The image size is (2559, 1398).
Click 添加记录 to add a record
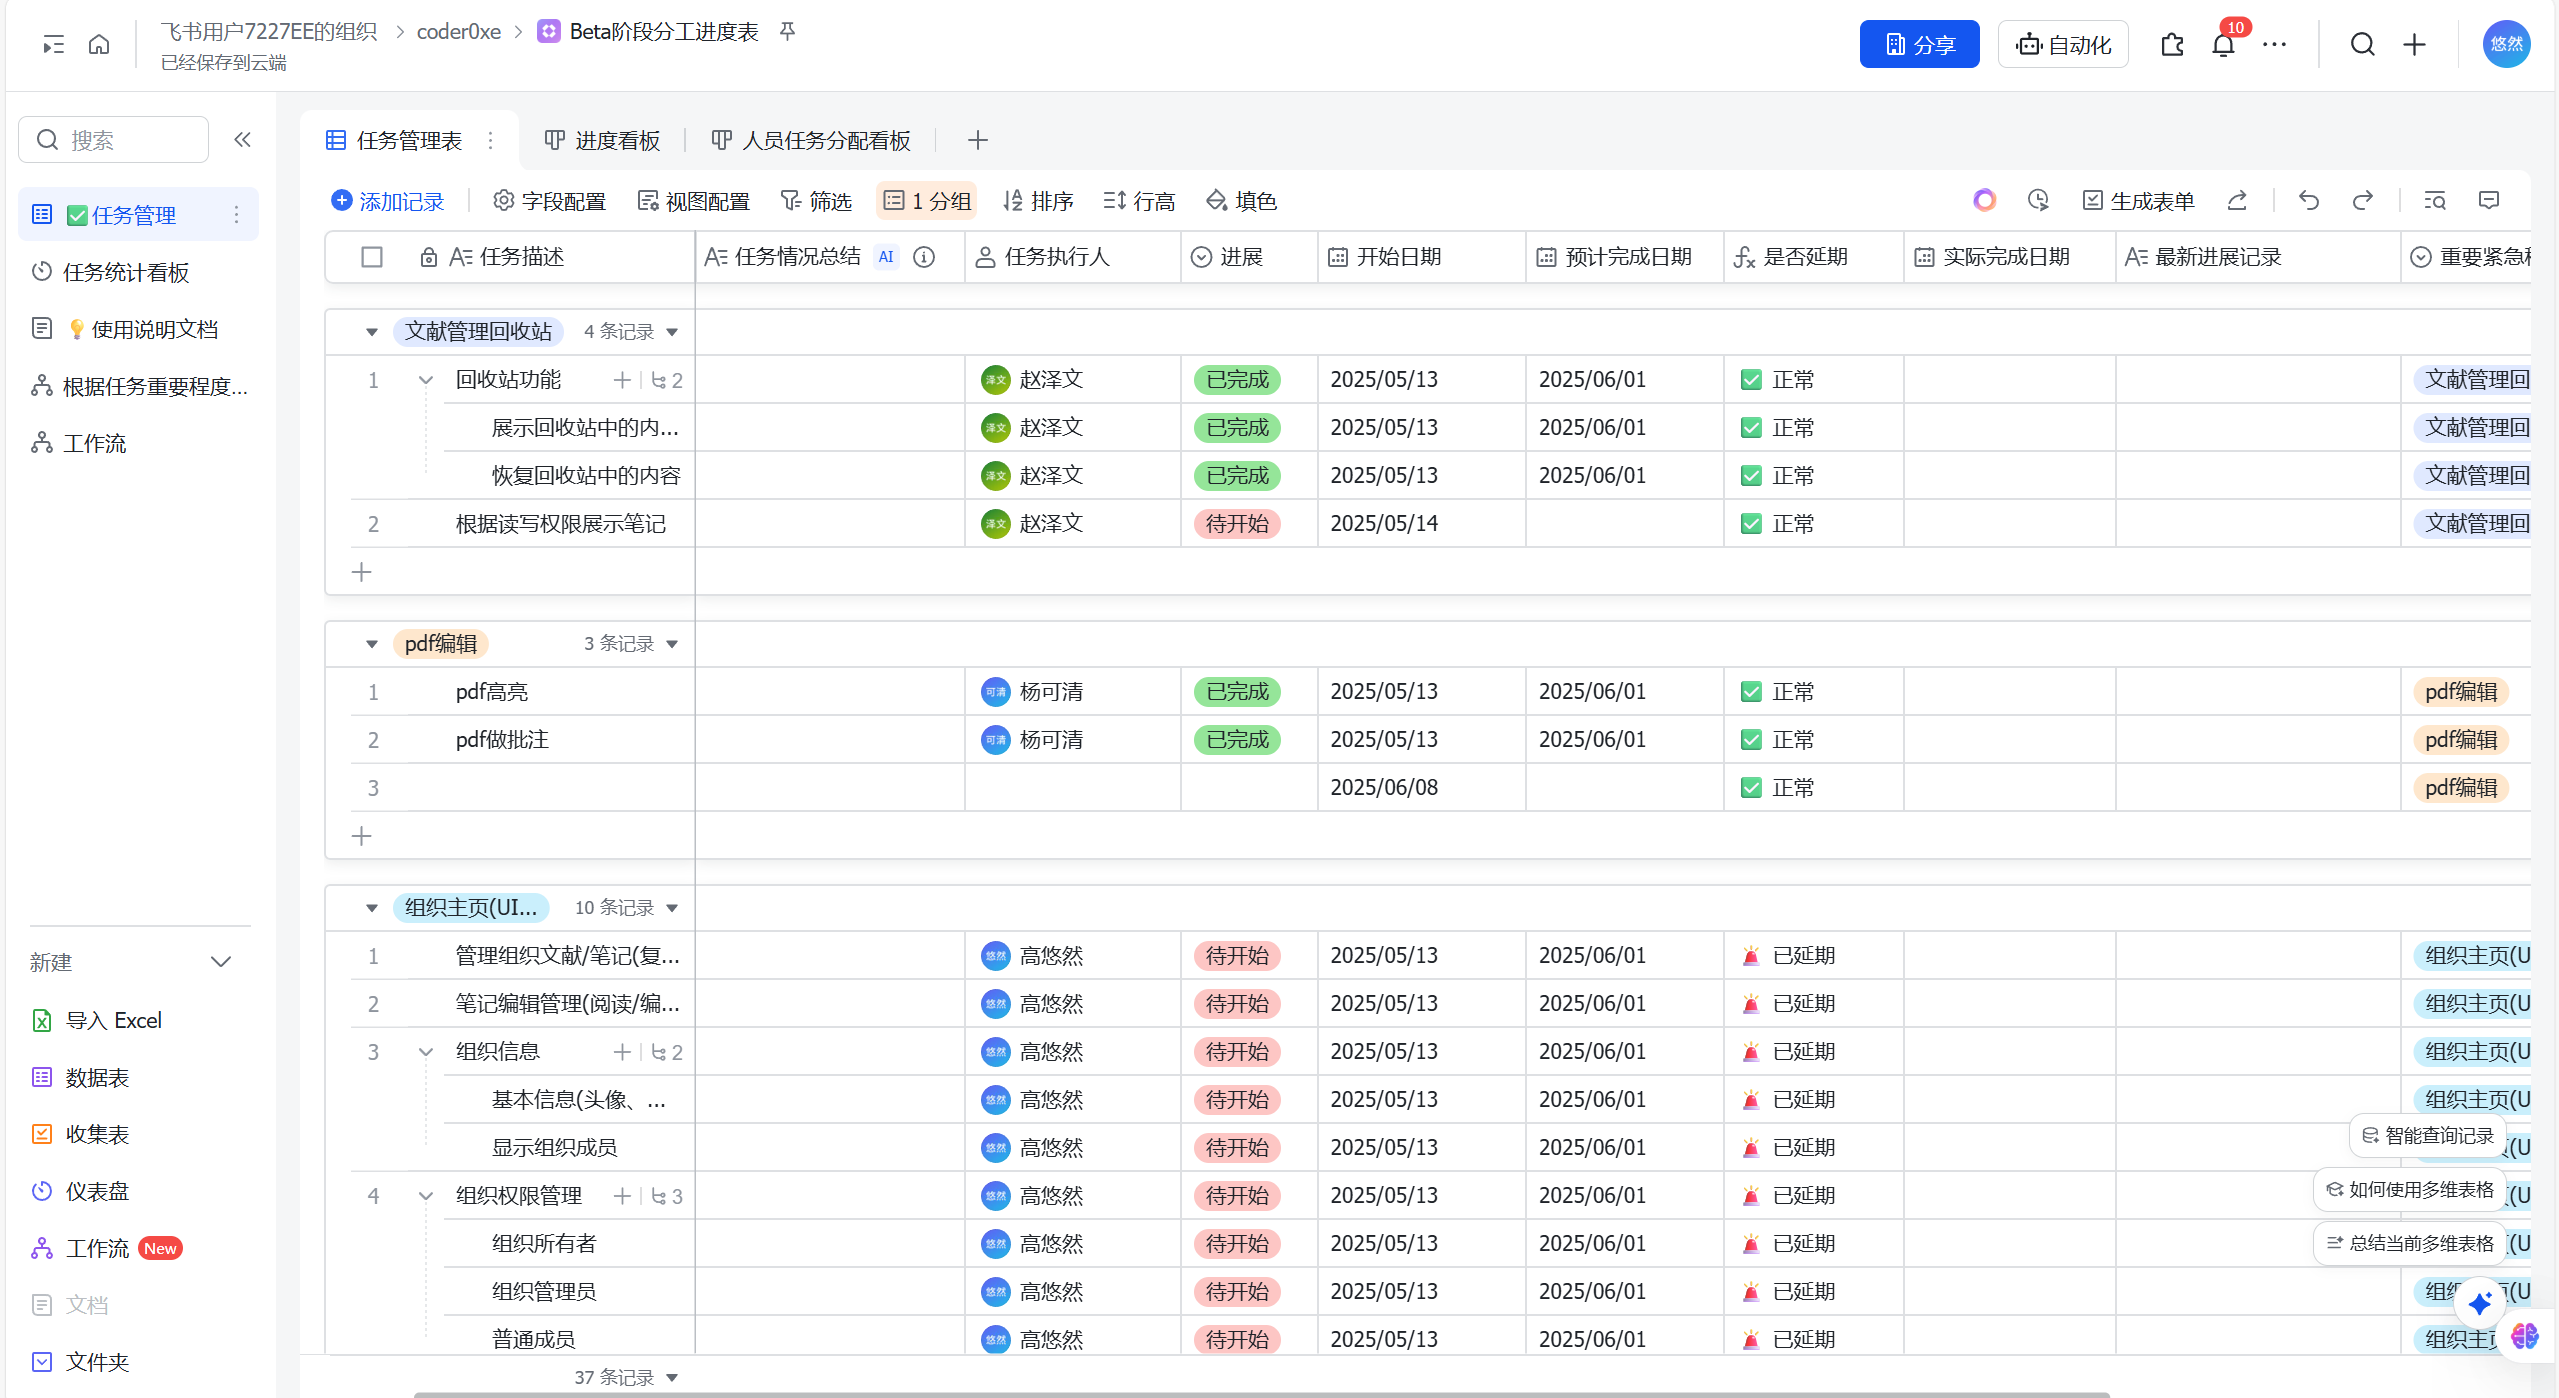pyautogui.click(x=388, y=201)
